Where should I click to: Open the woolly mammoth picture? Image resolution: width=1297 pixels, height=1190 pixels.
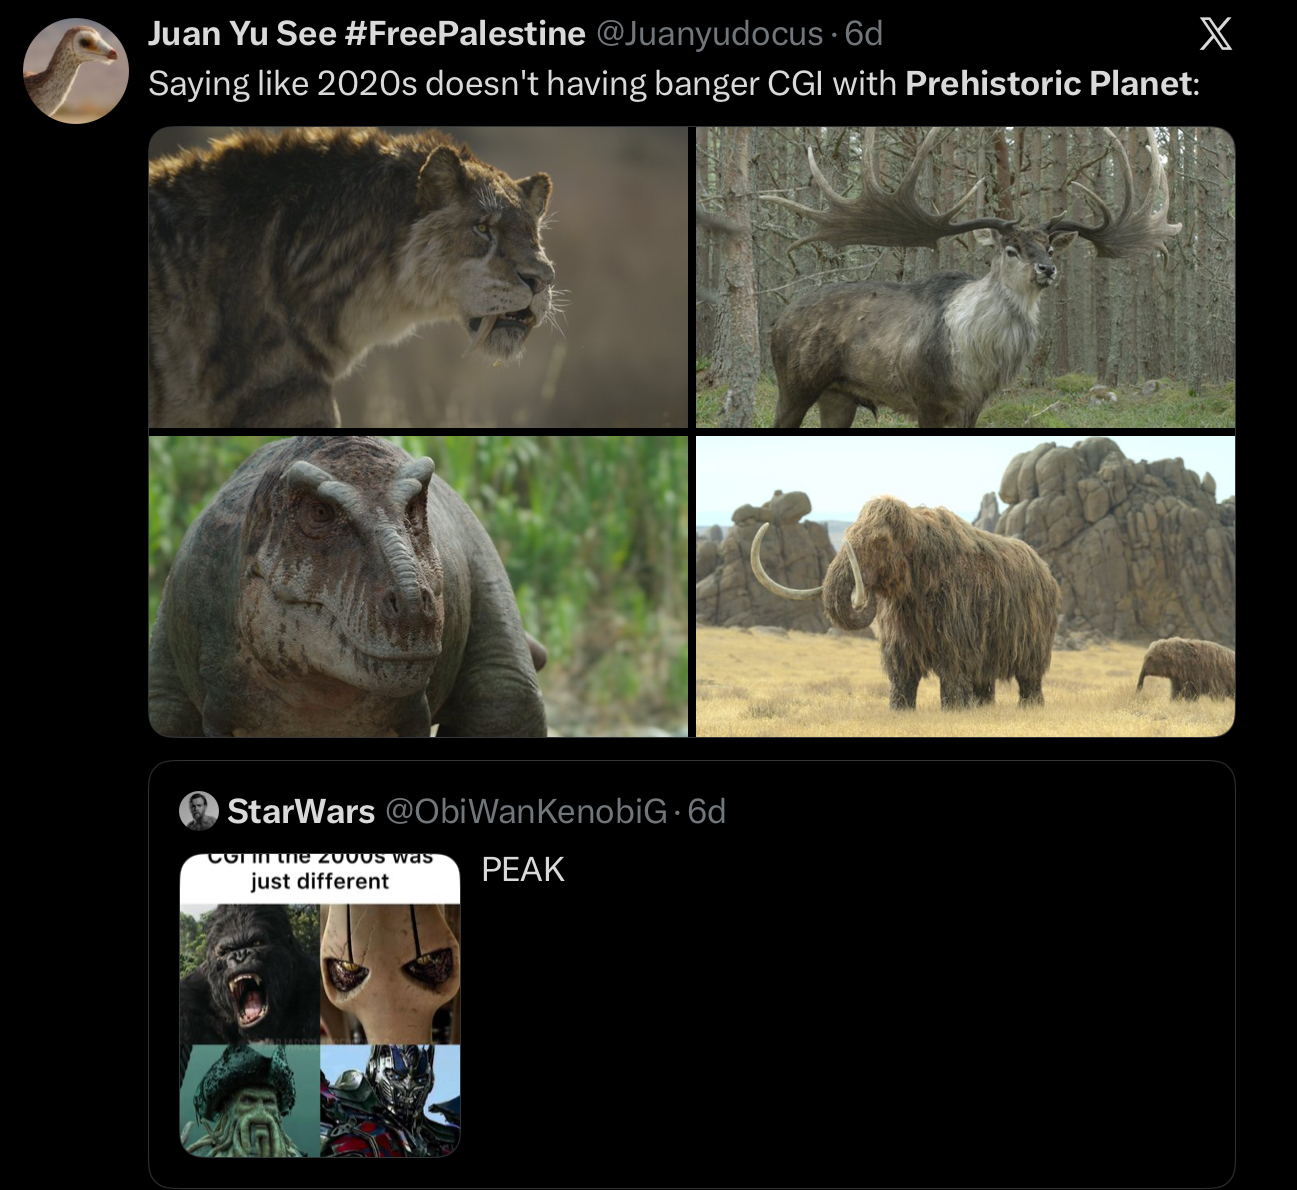click(x=965, y=586)
